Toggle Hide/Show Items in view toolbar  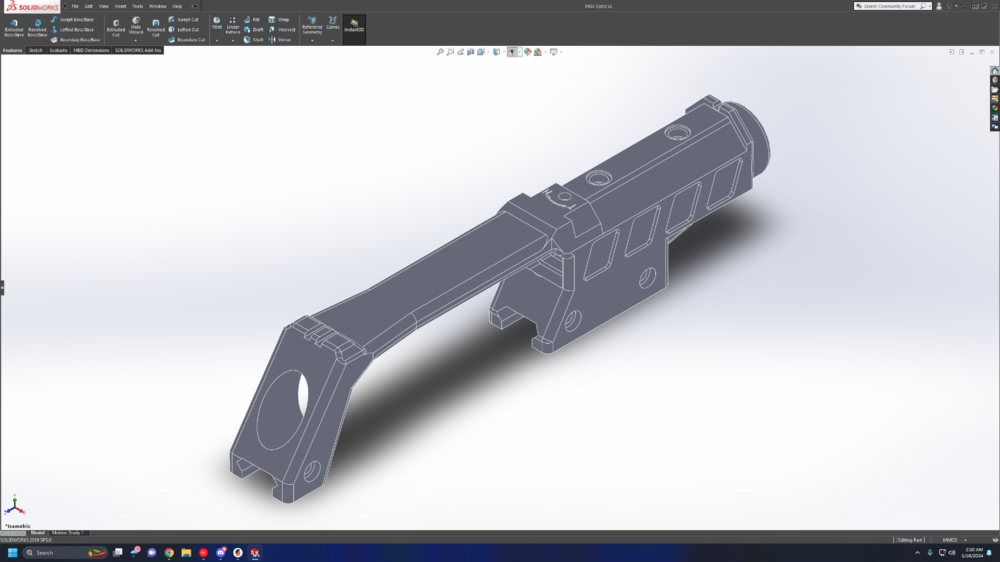[x=513, y=52]
